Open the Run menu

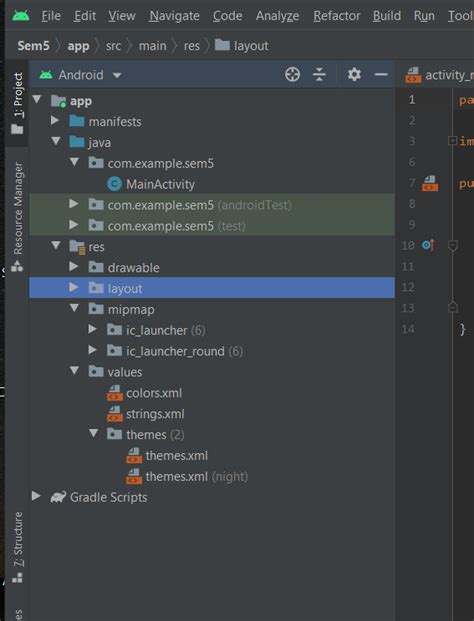click(424, 16)
